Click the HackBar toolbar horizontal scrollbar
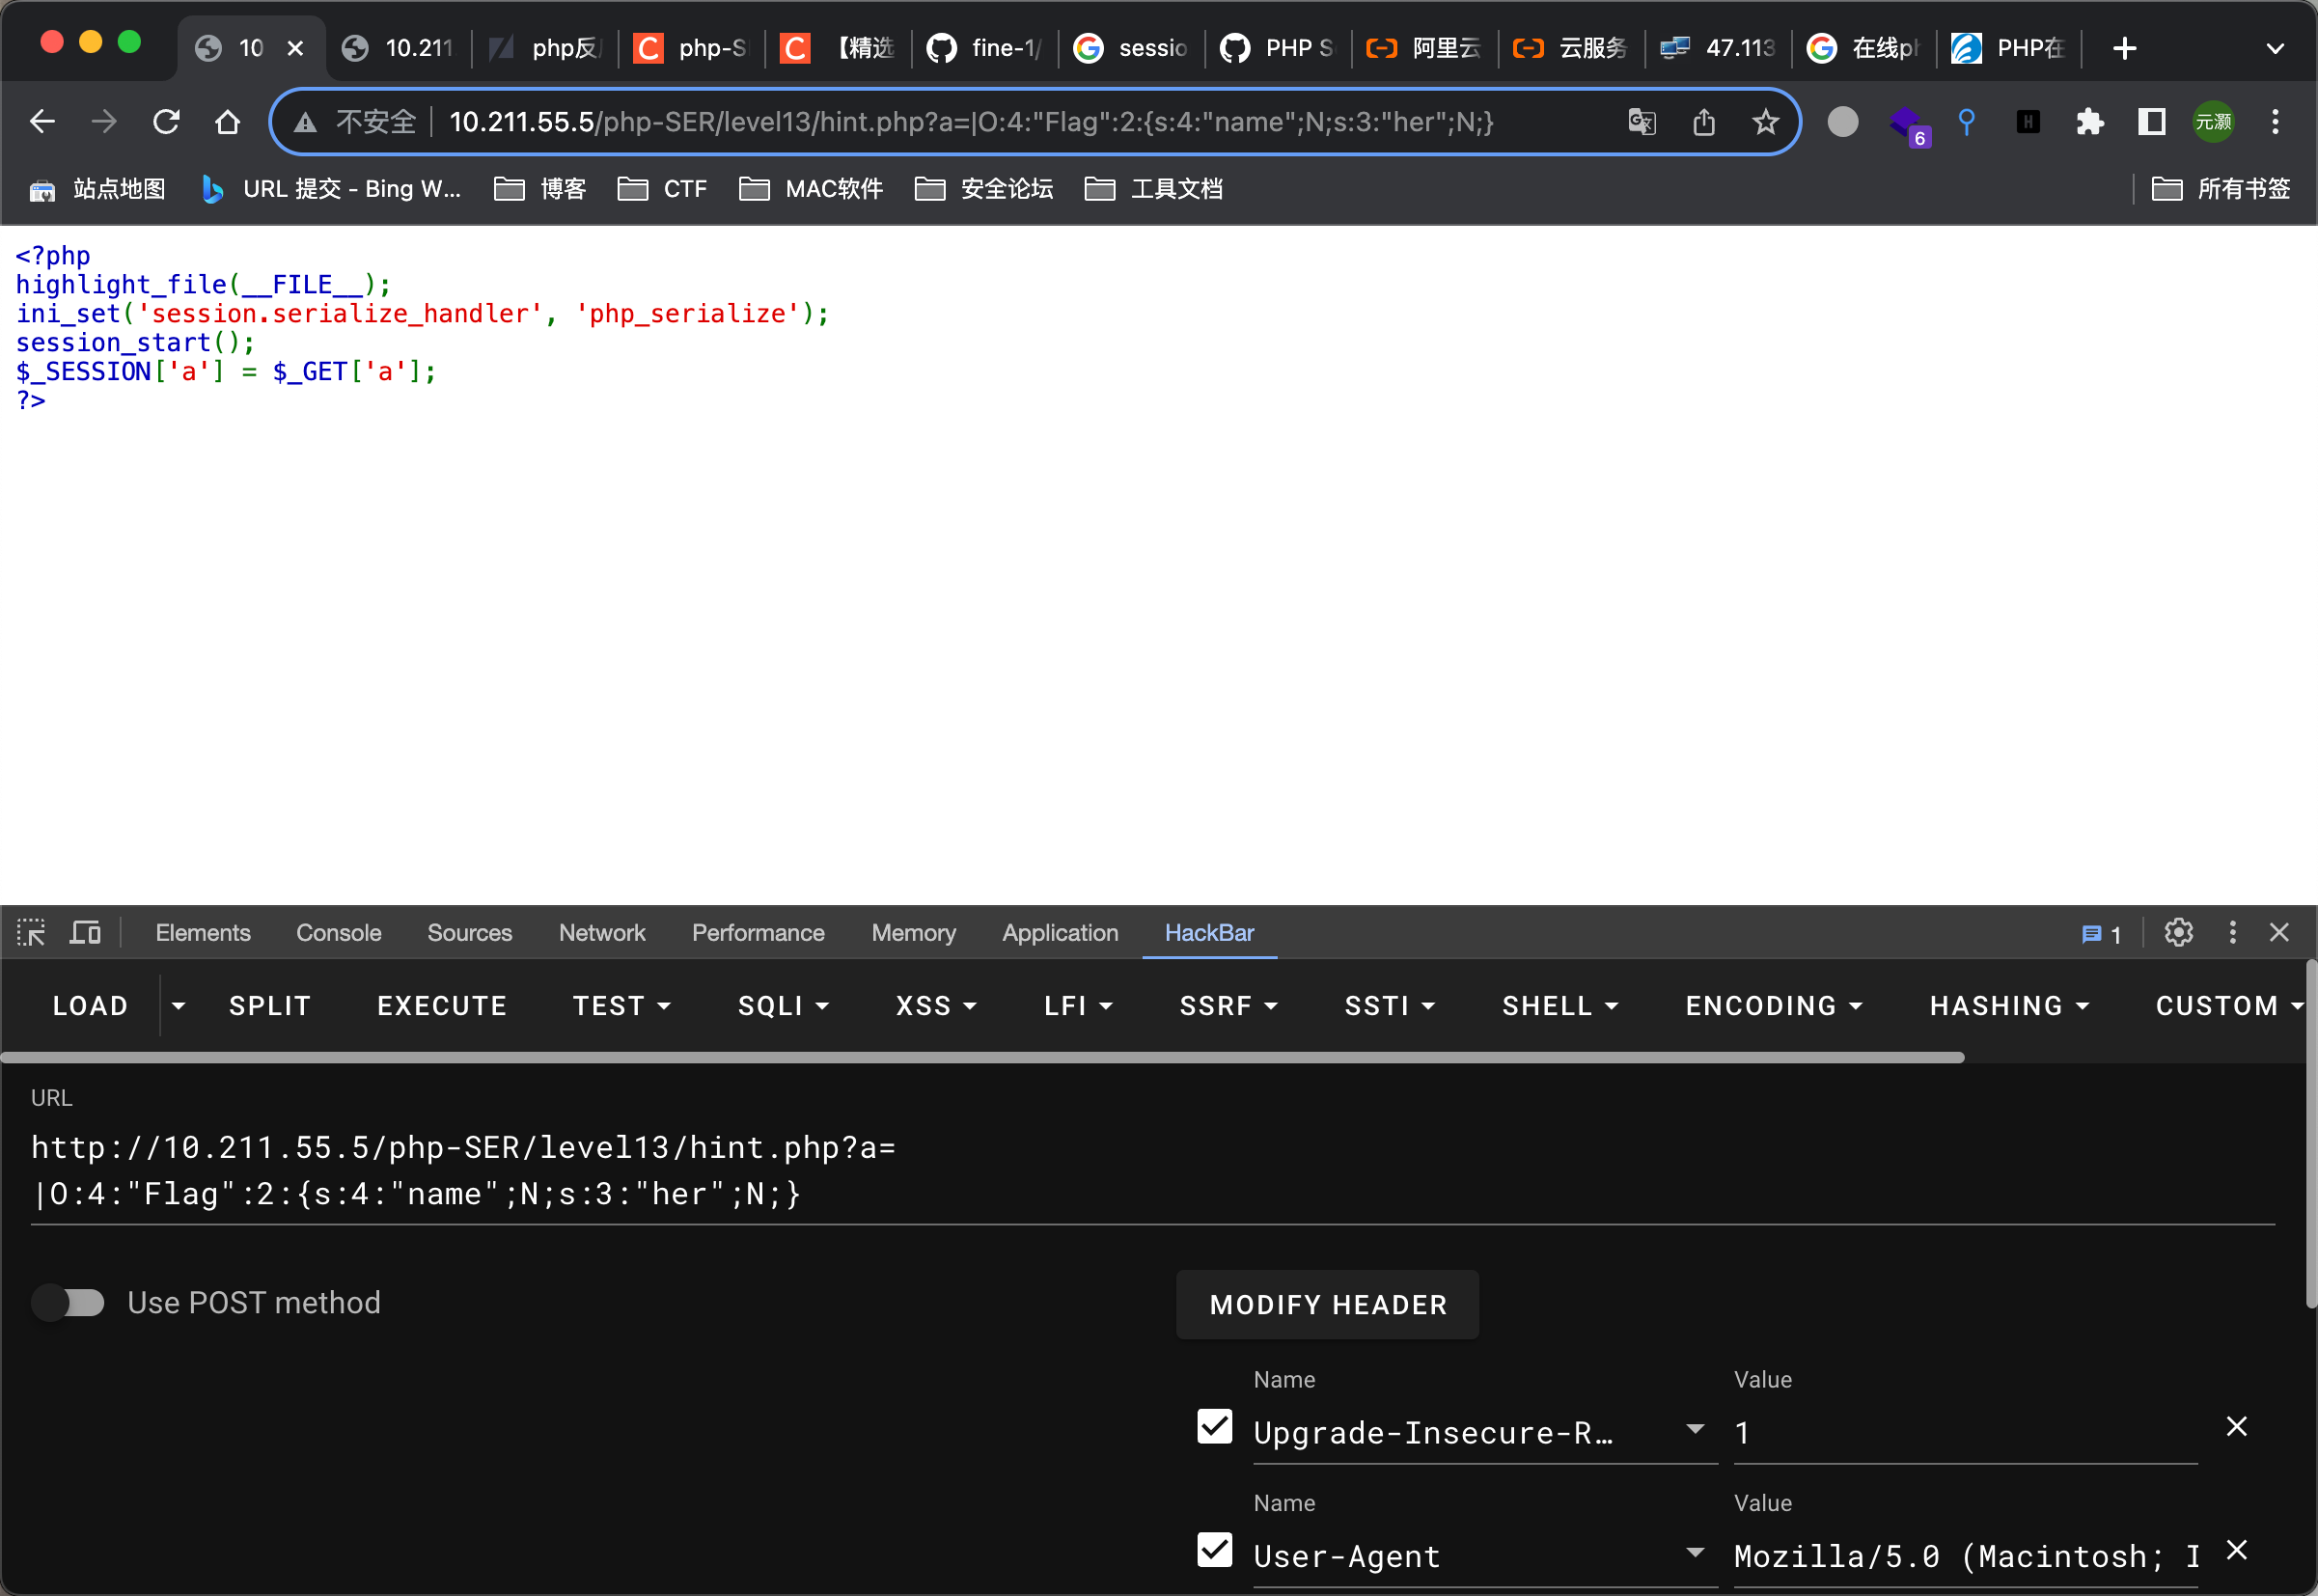 click(982, 1057)
